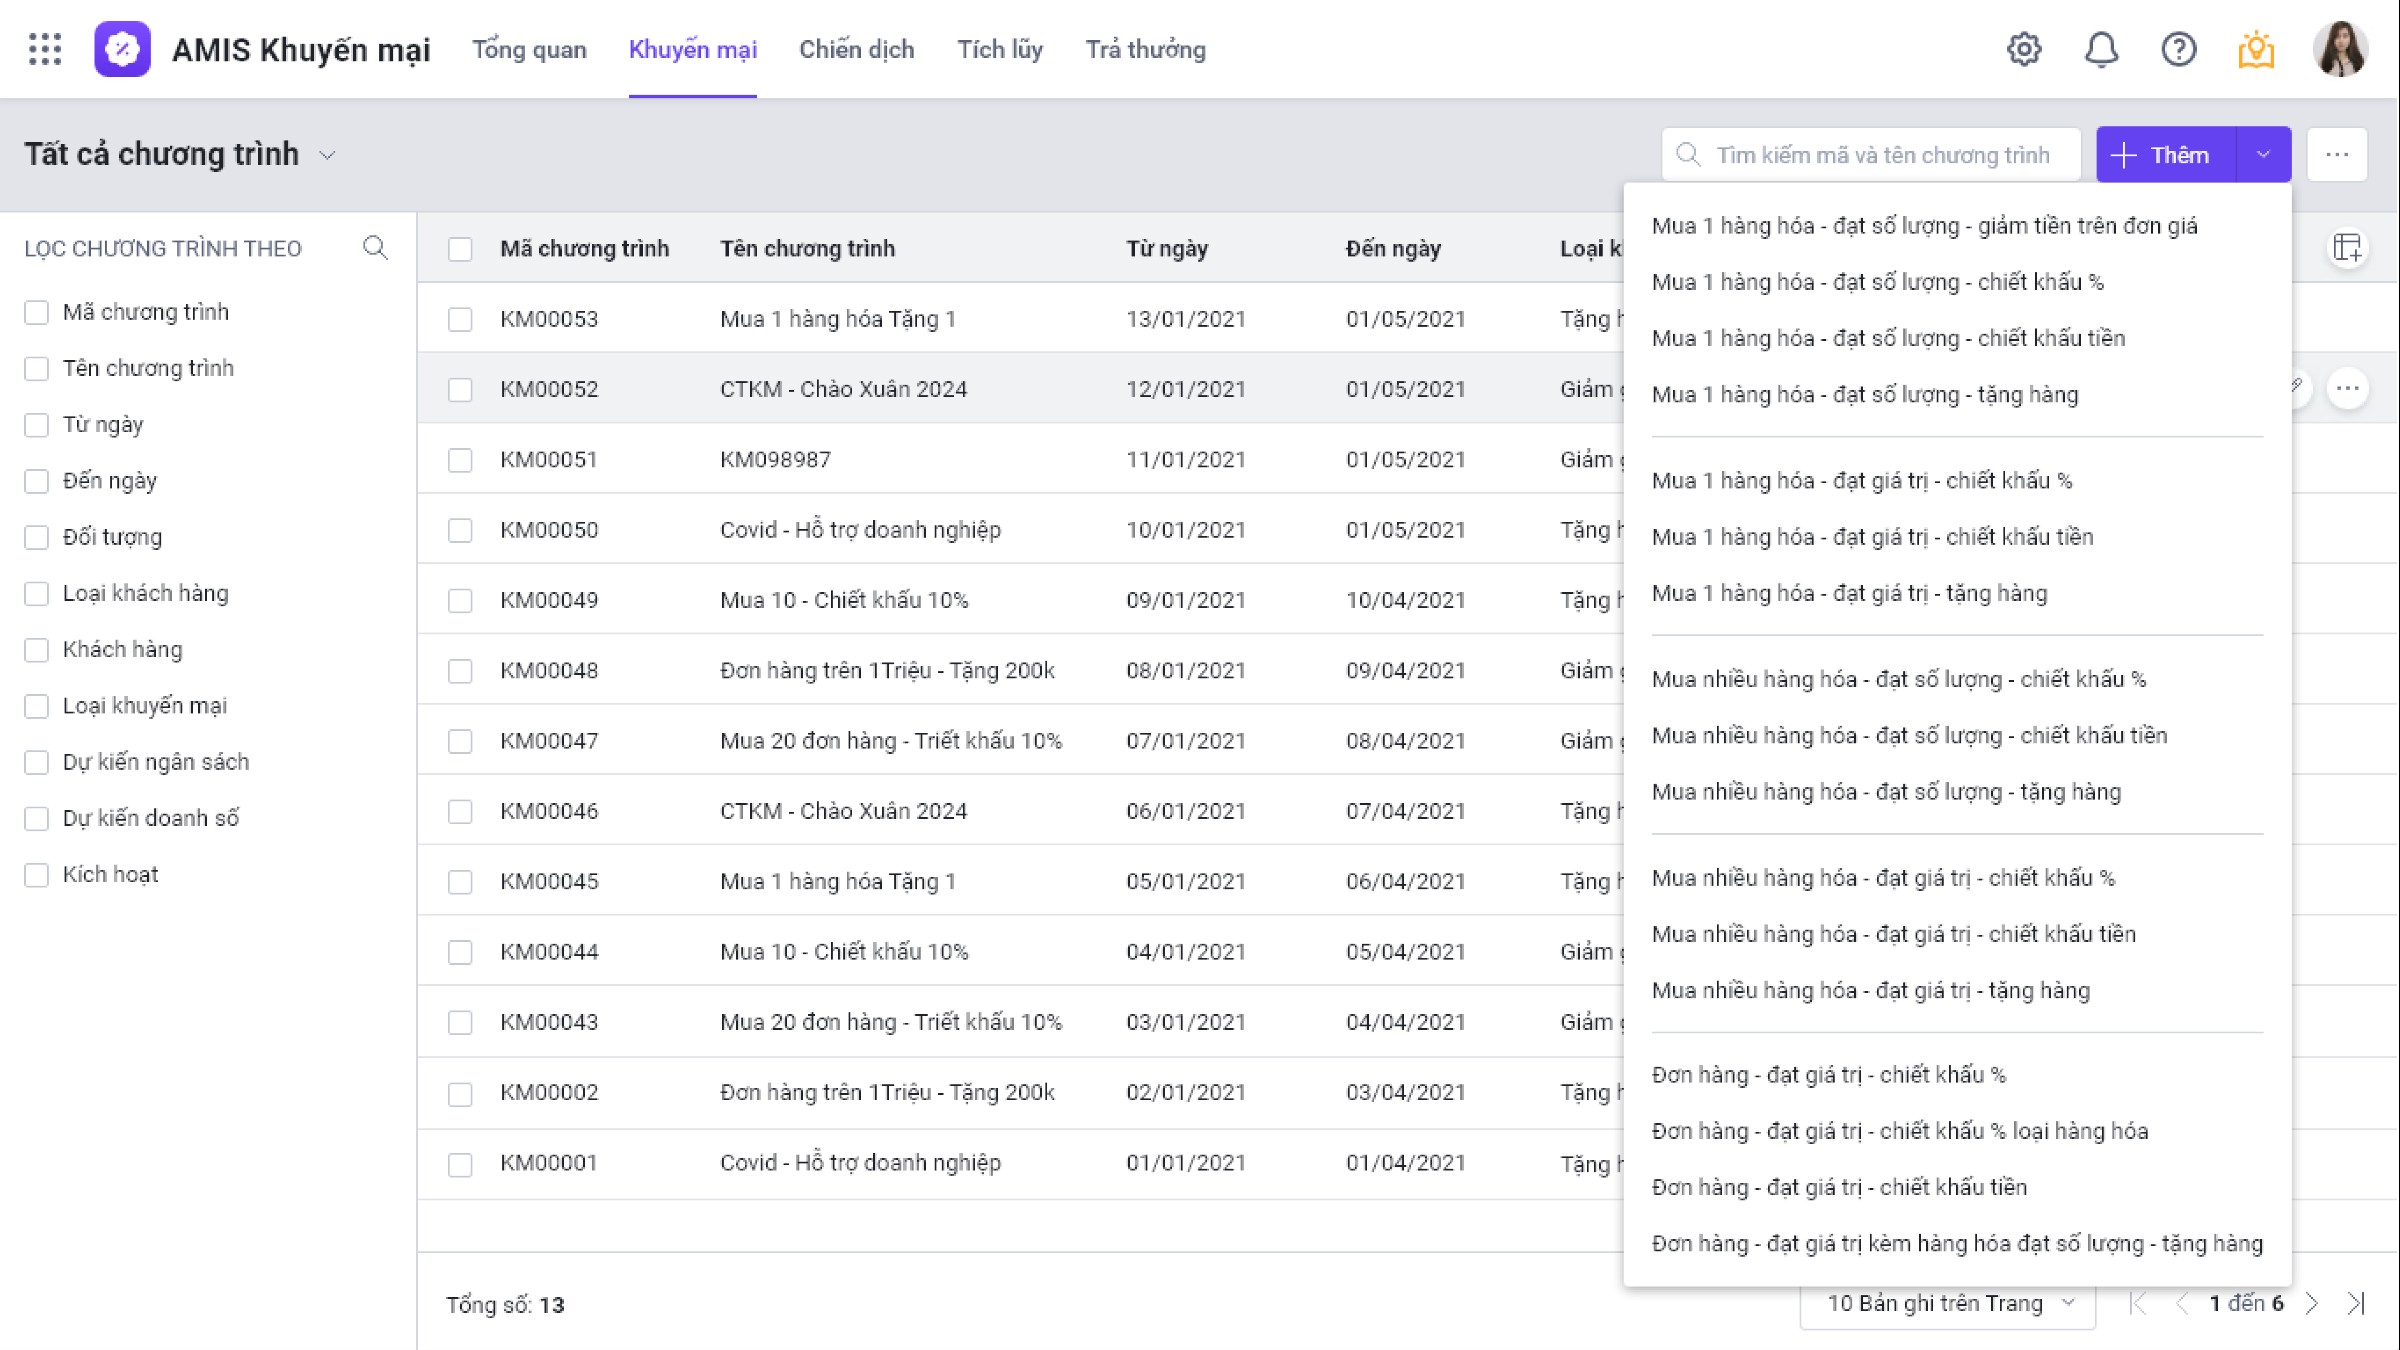Select Đơn hàng - đạt giá trị - chiết khấu tiền
Viewport: 2400px width, 1350px height.
(x=1839, y=1187)
